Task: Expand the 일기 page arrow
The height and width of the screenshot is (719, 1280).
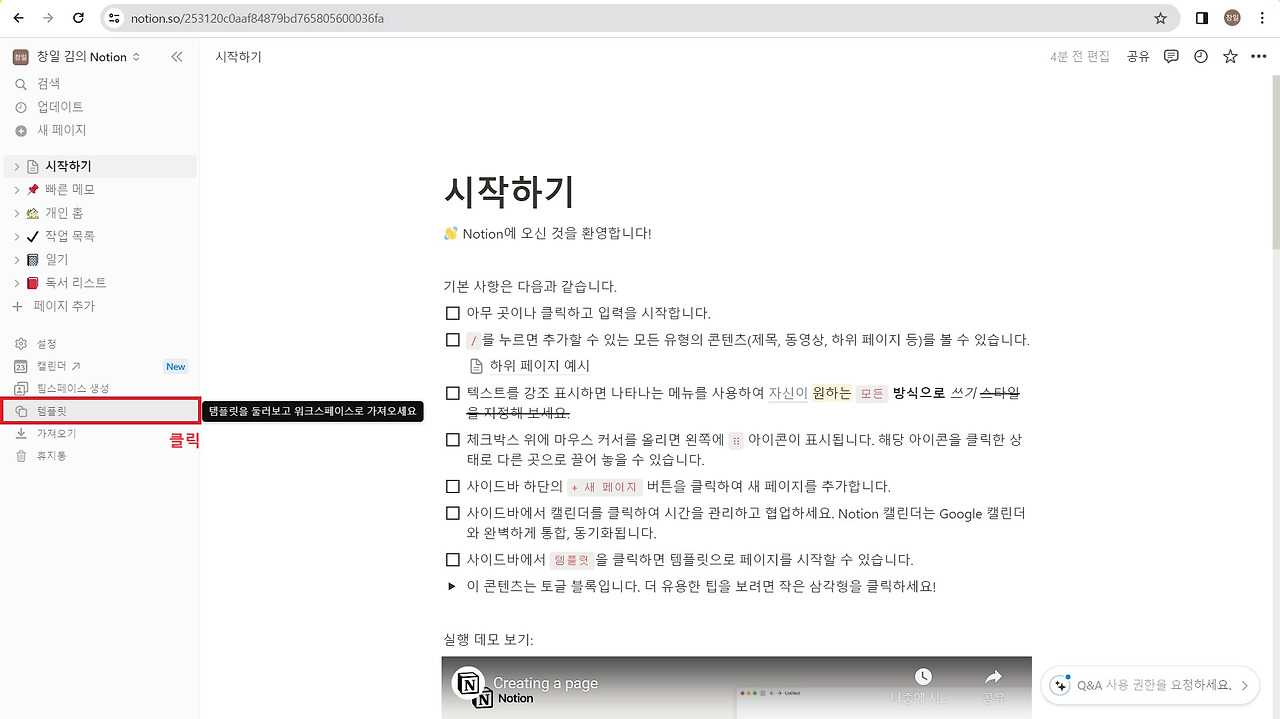Action: pos(17,259)
